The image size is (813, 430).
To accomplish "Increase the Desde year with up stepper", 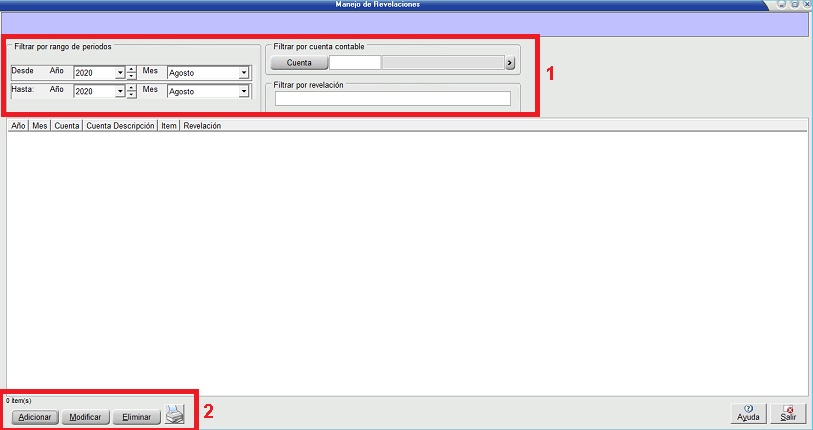I will coord(131,69).
